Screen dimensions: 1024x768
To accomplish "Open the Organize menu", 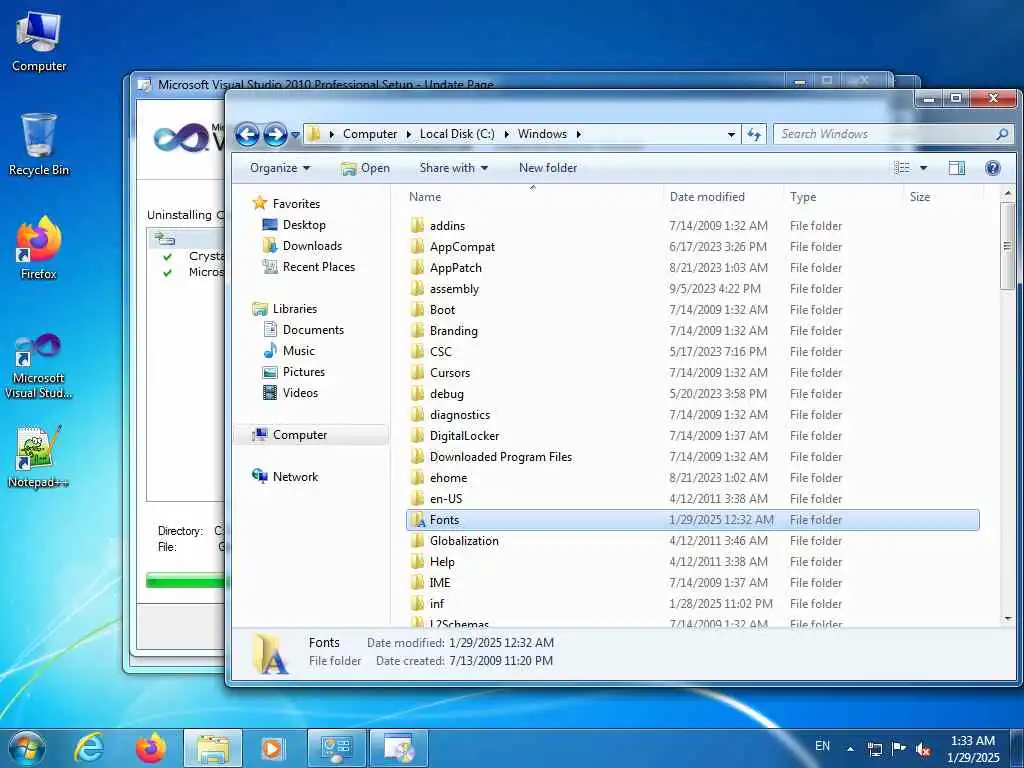I will coord(280,168).
